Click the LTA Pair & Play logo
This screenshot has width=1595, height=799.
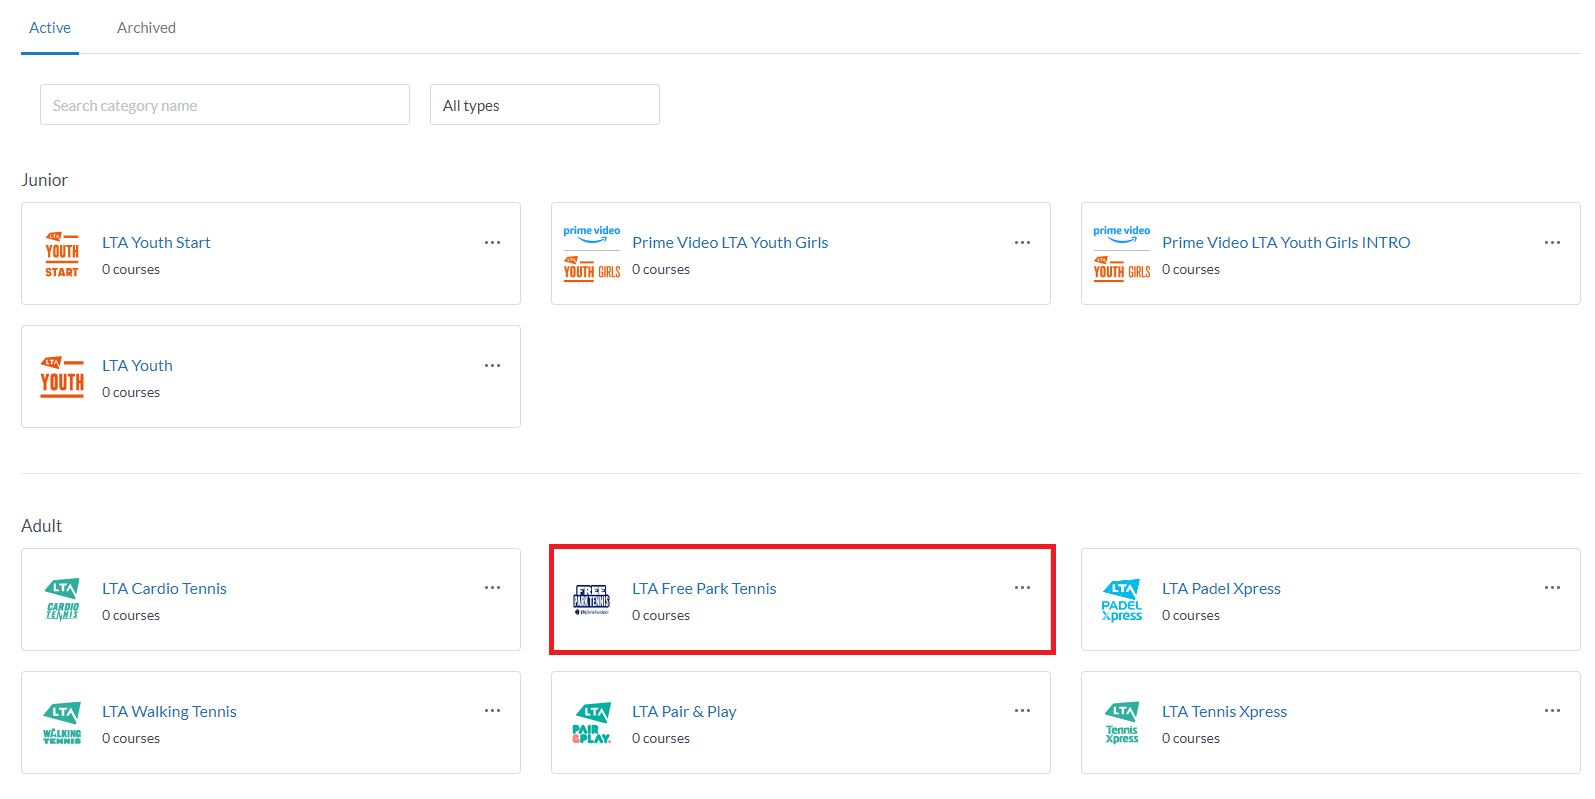tap(592, 723)
